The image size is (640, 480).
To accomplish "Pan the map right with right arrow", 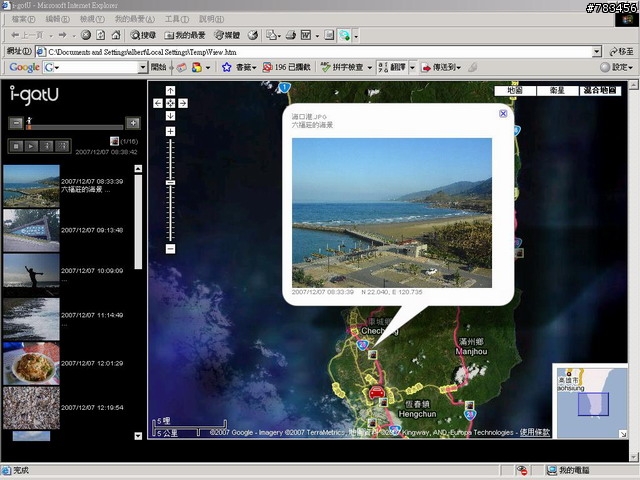I will [x=183, y=103].
